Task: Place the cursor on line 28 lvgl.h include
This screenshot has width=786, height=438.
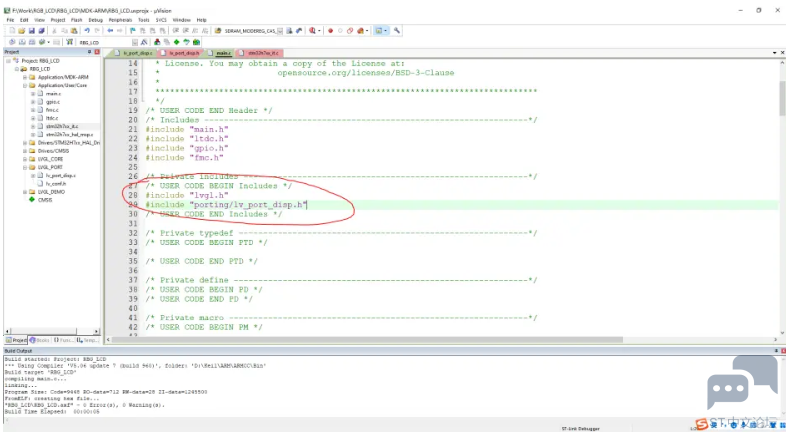Action: point(186,195)
